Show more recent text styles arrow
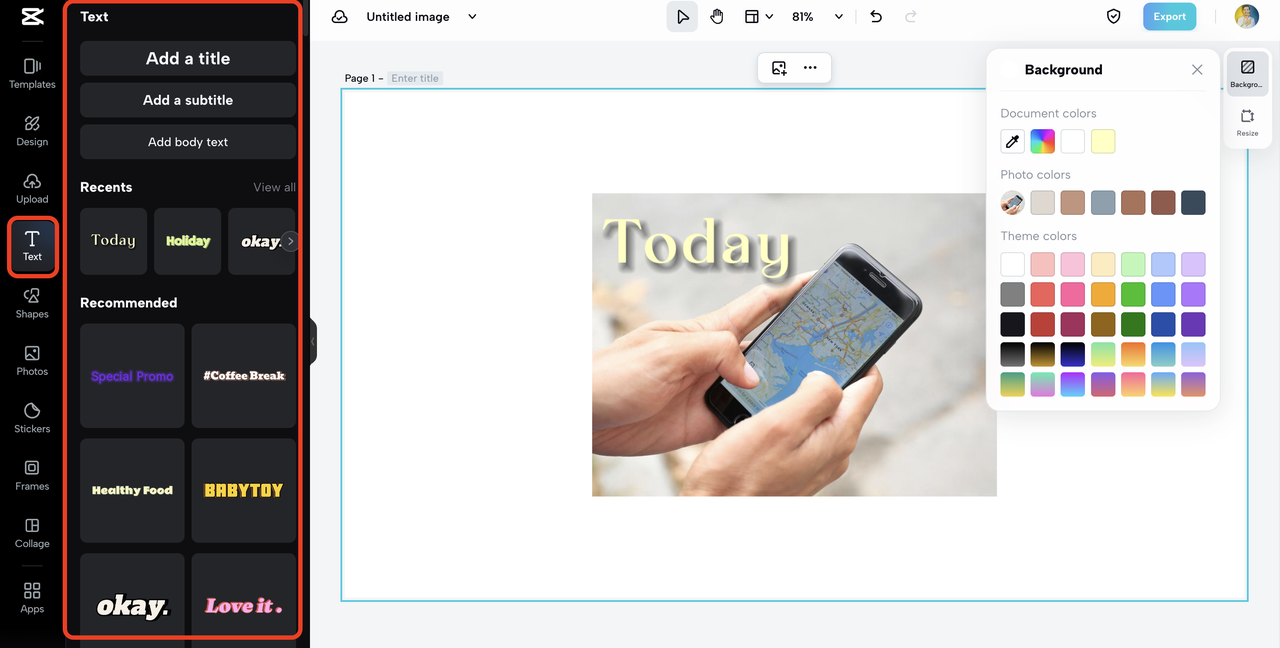1280x648 pixels. pos(290,241)
